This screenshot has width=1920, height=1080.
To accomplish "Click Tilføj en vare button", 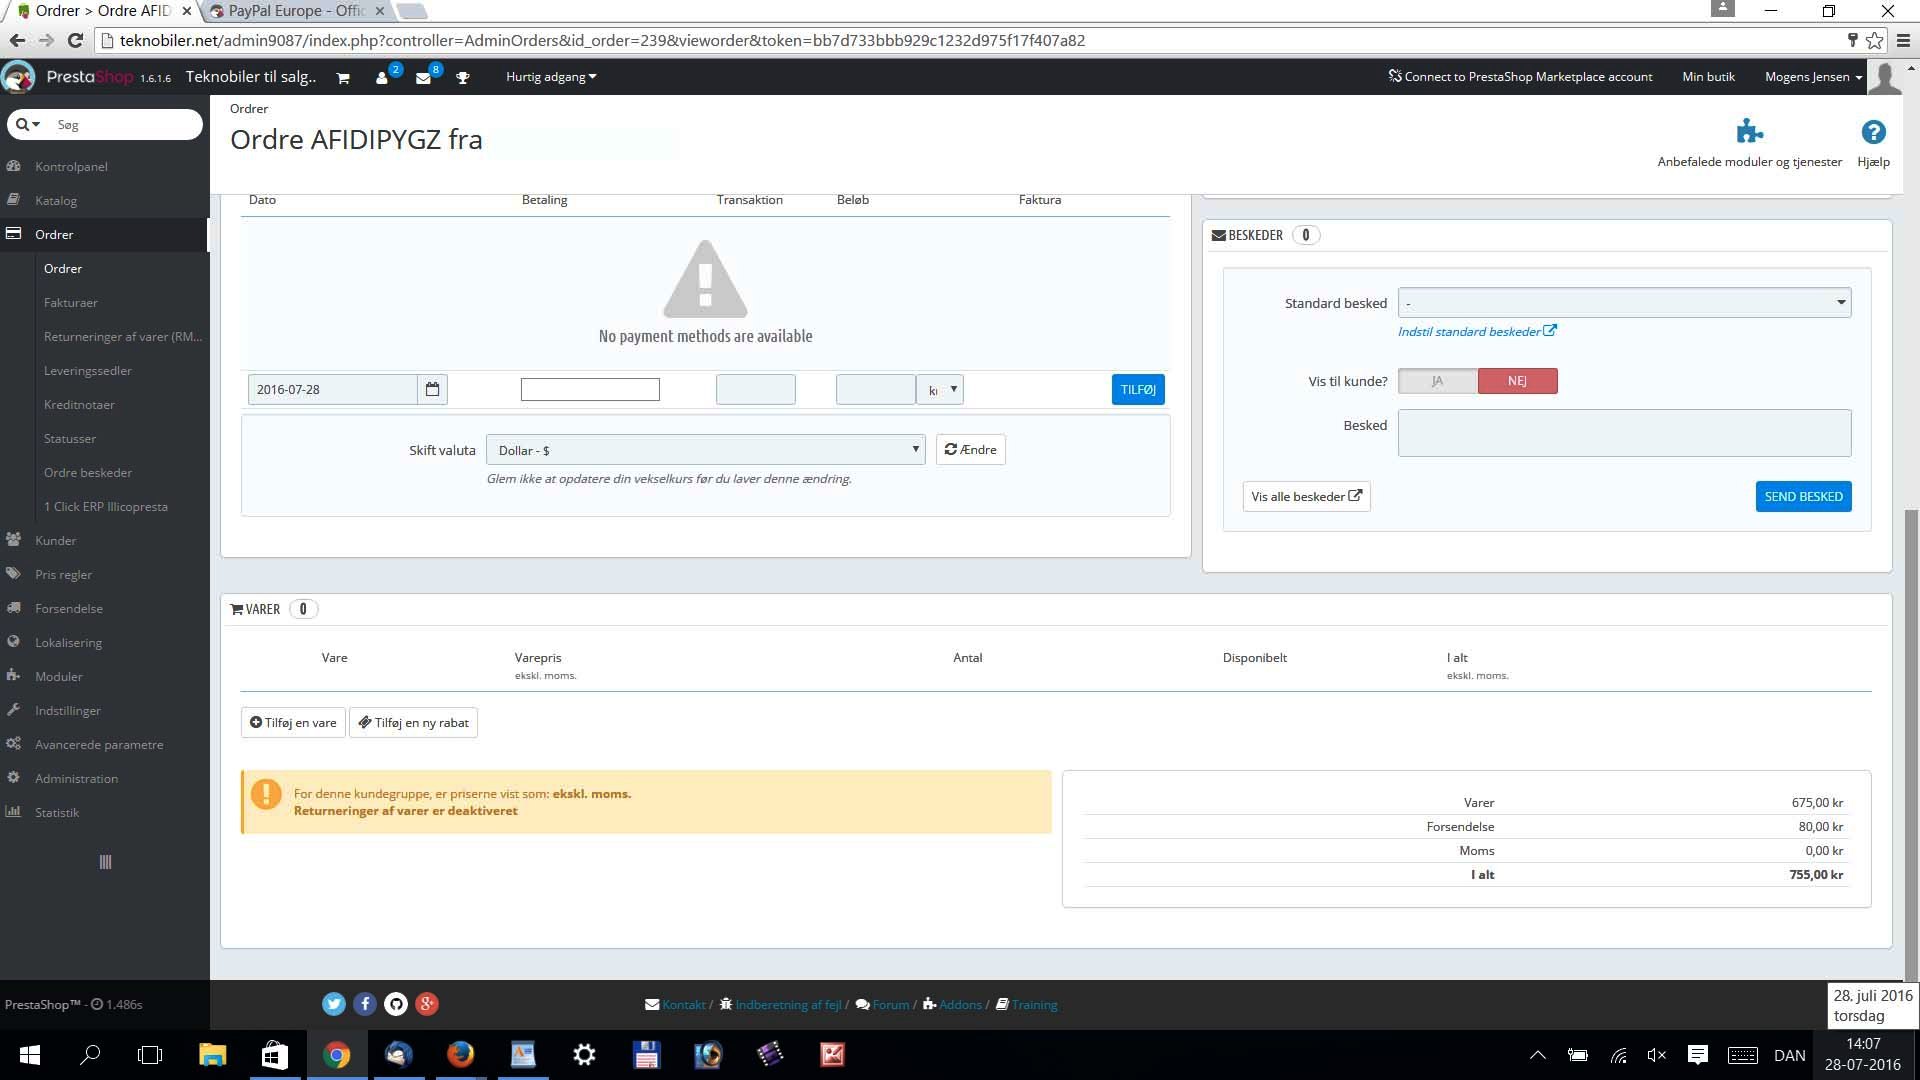I will click(x=293, y=722).
